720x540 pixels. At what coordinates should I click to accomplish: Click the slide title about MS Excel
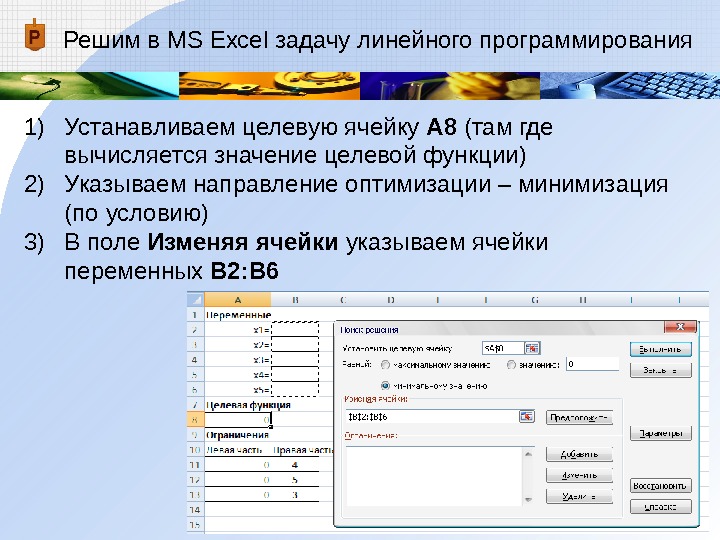(377, 40)
